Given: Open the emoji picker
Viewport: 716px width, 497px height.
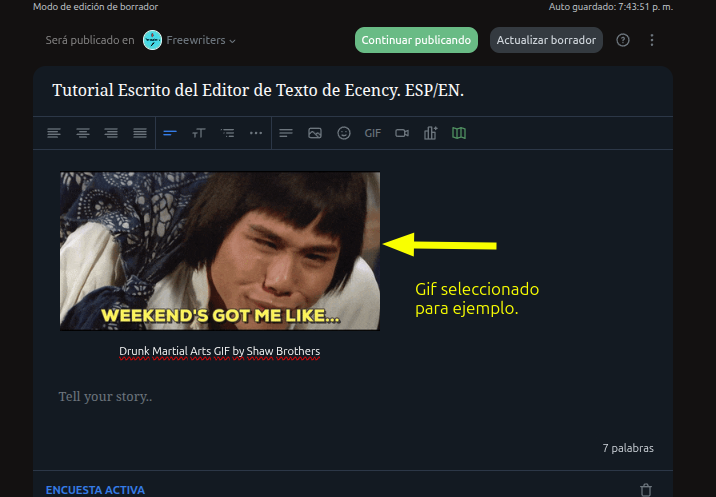Looking at the screenshot, I should (344, 133).
